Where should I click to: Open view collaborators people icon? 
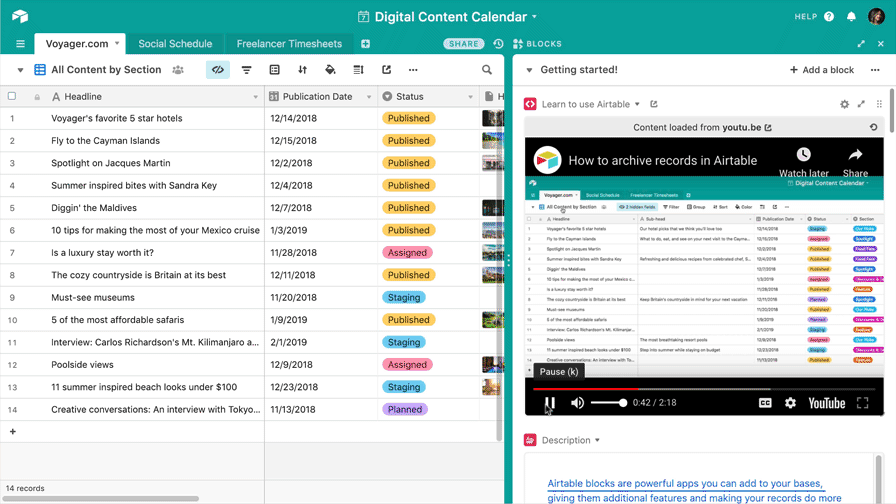point(178,70)
